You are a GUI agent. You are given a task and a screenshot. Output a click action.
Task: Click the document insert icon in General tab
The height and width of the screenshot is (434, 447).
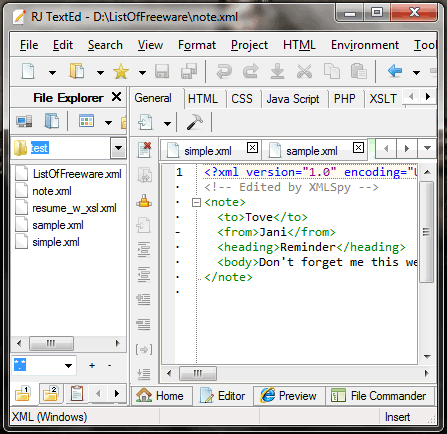pyautogui.click(x=145, y=122)
